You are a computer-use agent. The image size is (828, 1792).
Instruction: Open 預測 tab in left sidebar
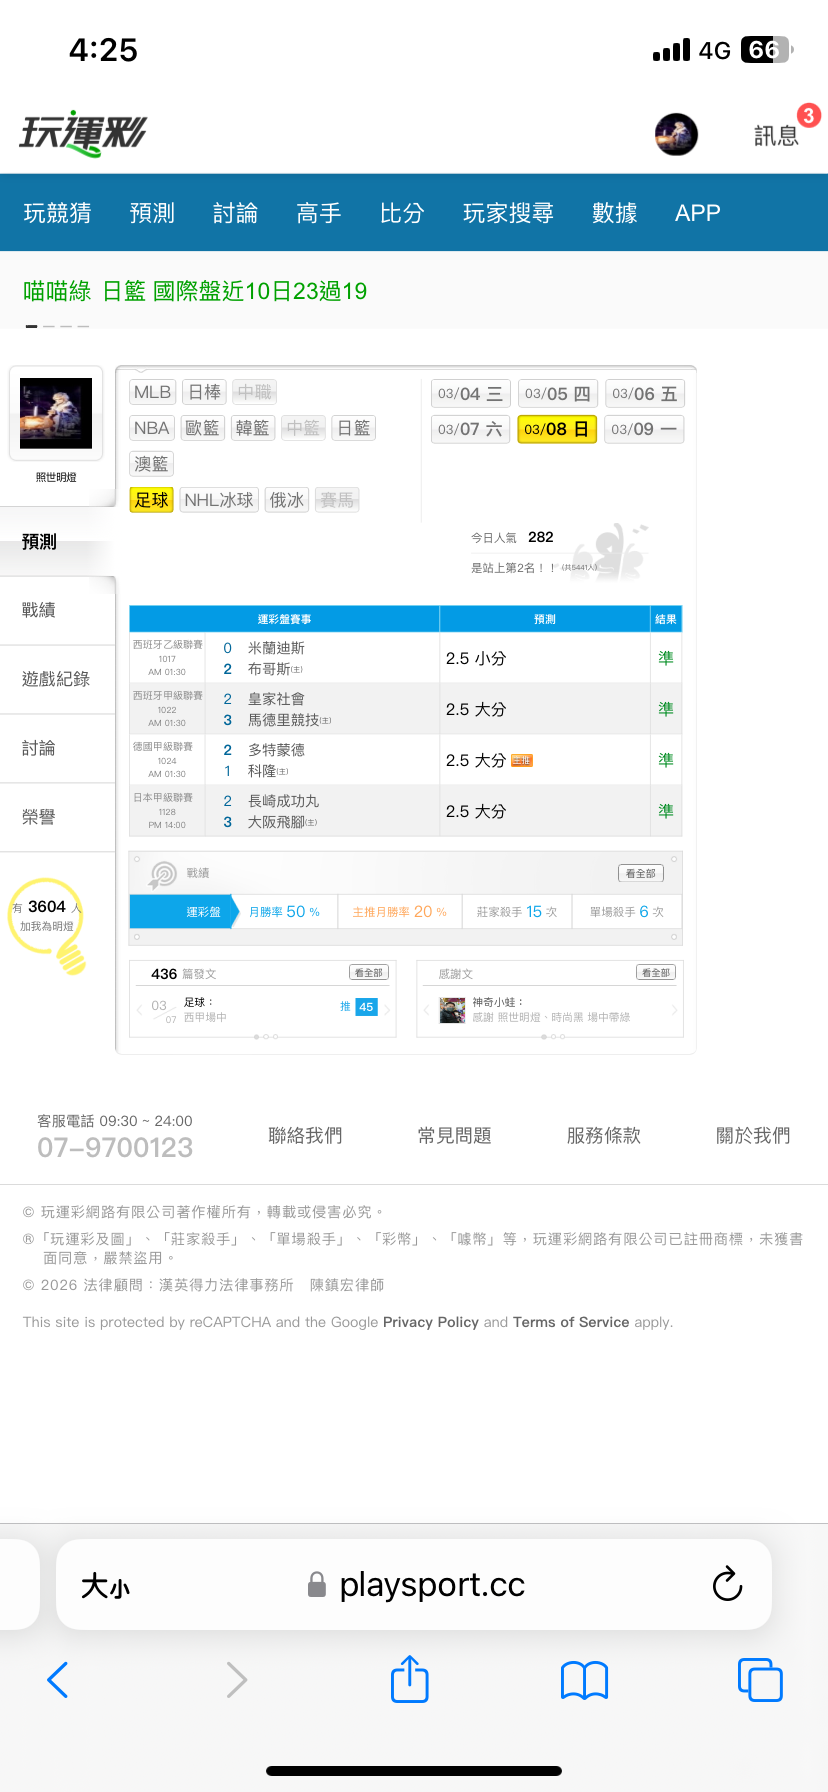point(57,541)
